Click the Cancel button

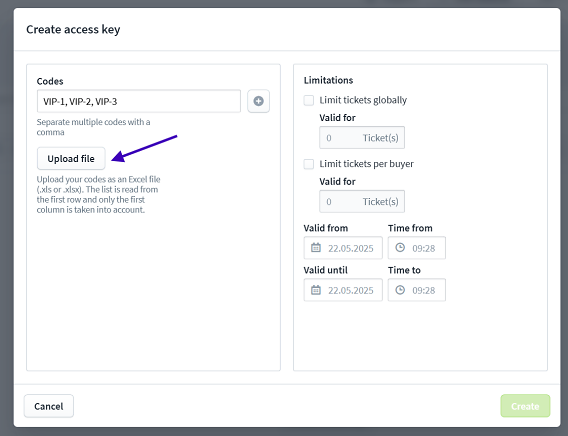coord(49,406)
